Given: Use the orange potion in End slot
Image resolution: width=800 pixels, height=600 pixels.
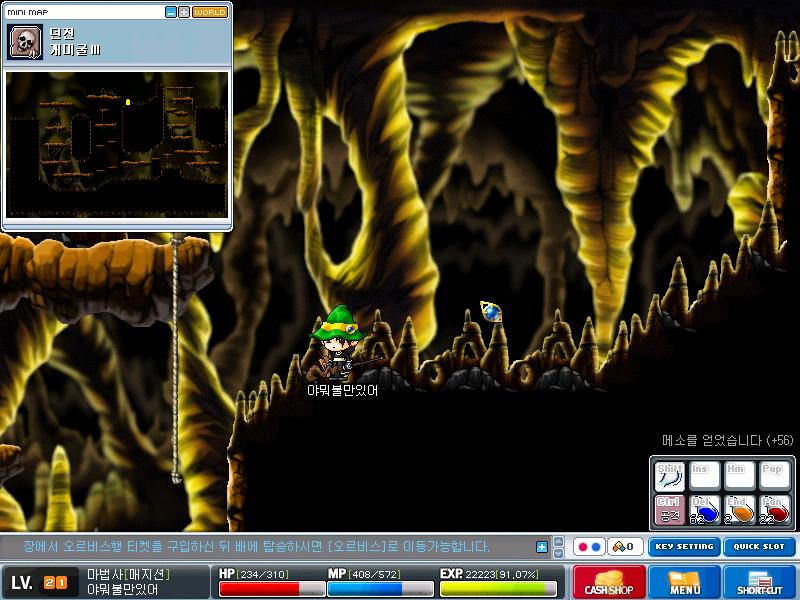Looking at the screenshot, I should [x=739, y=509].
